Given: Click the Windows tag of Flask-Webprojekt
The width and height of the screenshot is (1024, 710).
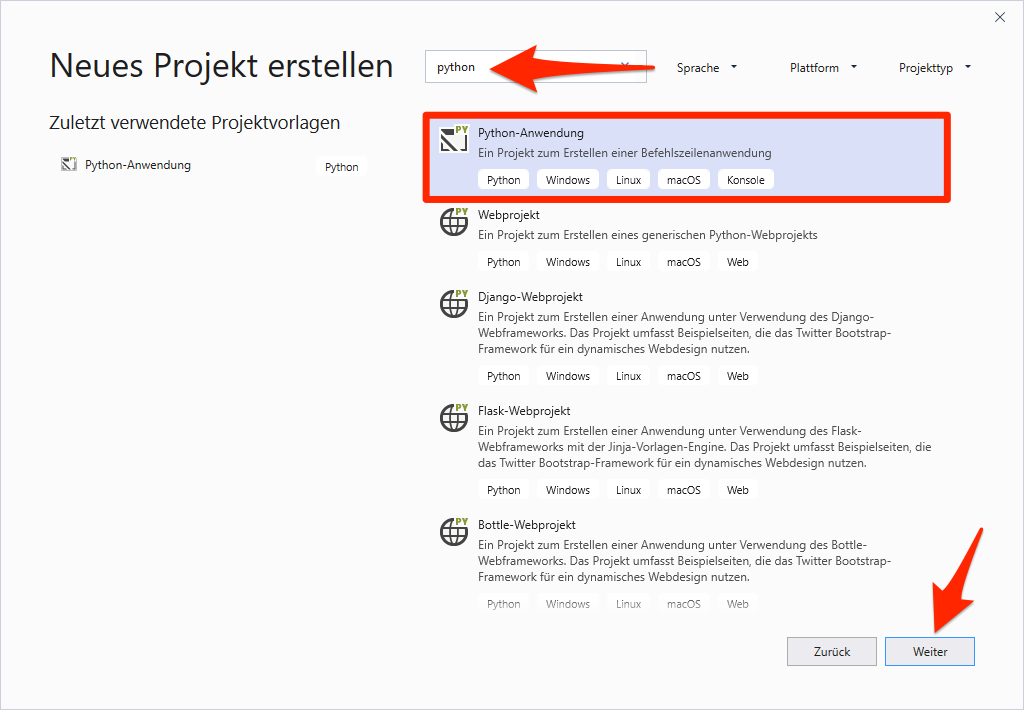Looking at the screenshot, I should coord(568,490).
